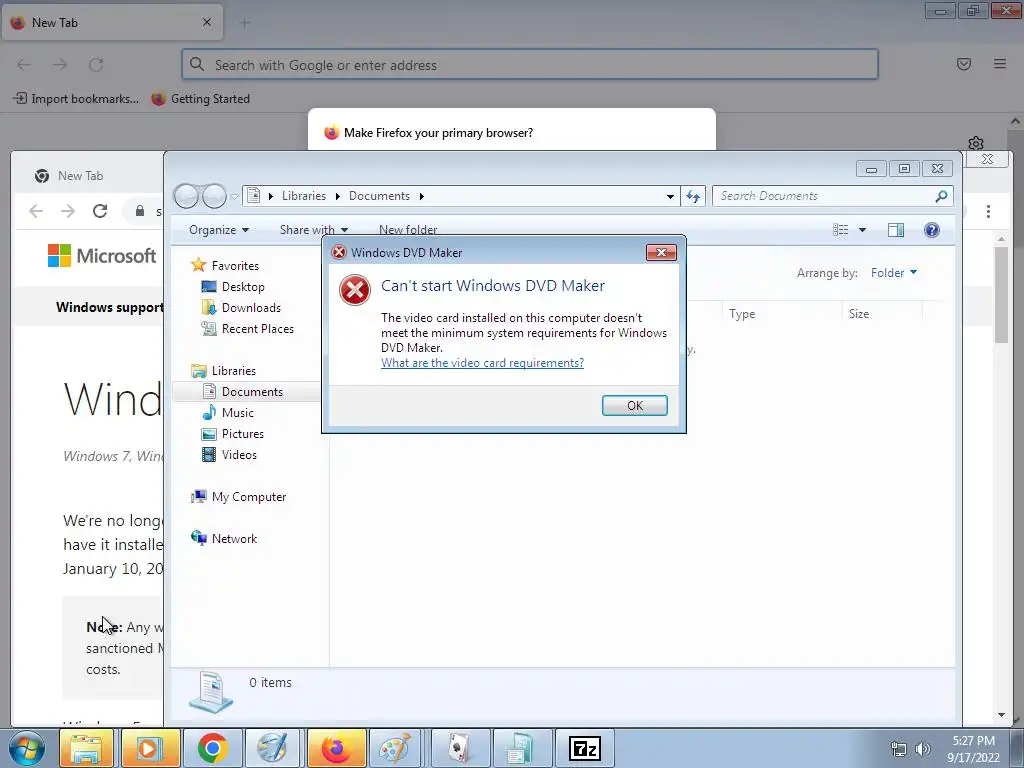Select Libraries in the navigation pane
The image size is (1024, 768).
(x=233, y=371)
